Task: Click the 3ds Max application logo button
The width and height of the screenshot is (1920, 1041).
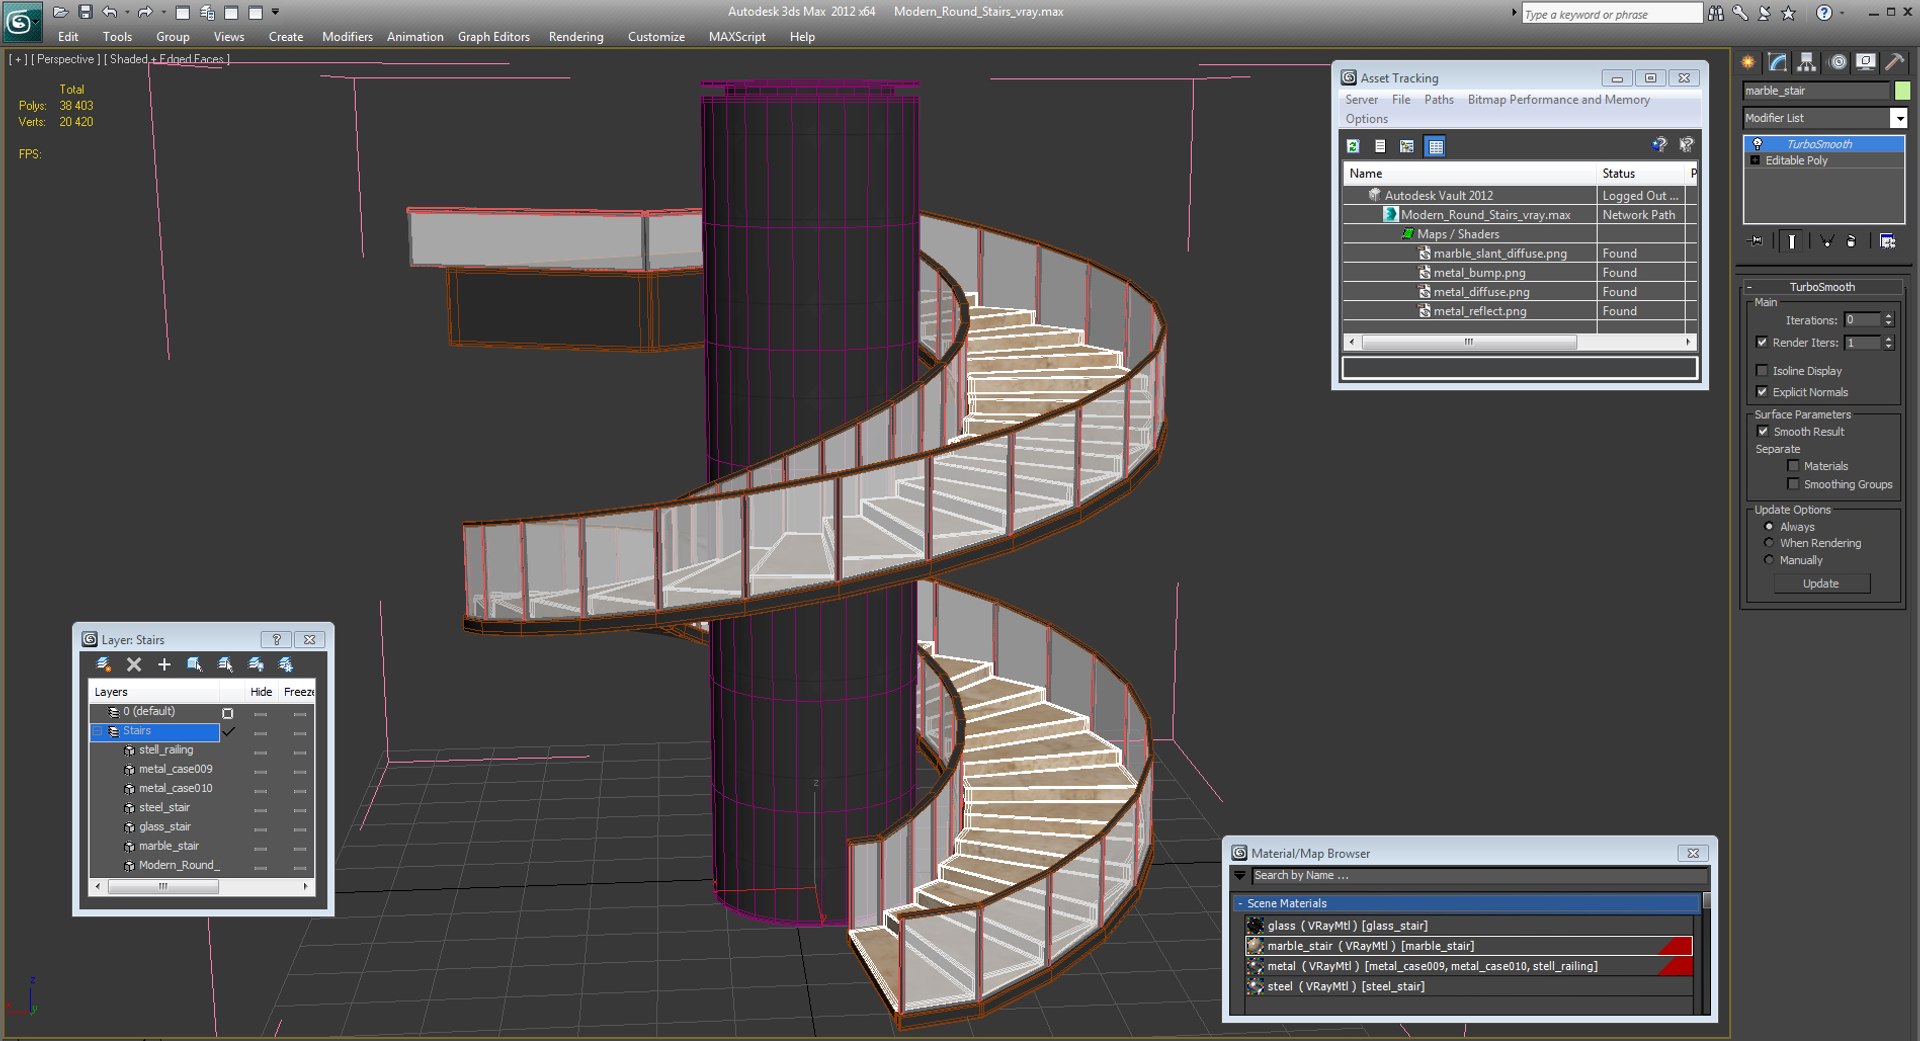Action: click(21, 20)
